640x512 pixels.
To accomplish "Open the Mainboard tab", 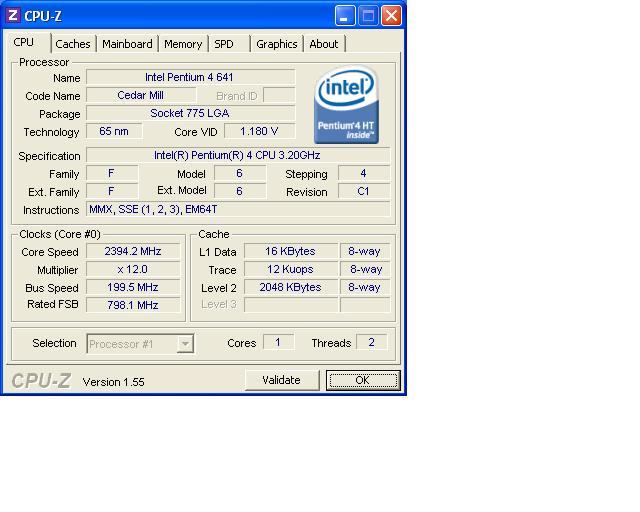I will click(x=127, y=44).
